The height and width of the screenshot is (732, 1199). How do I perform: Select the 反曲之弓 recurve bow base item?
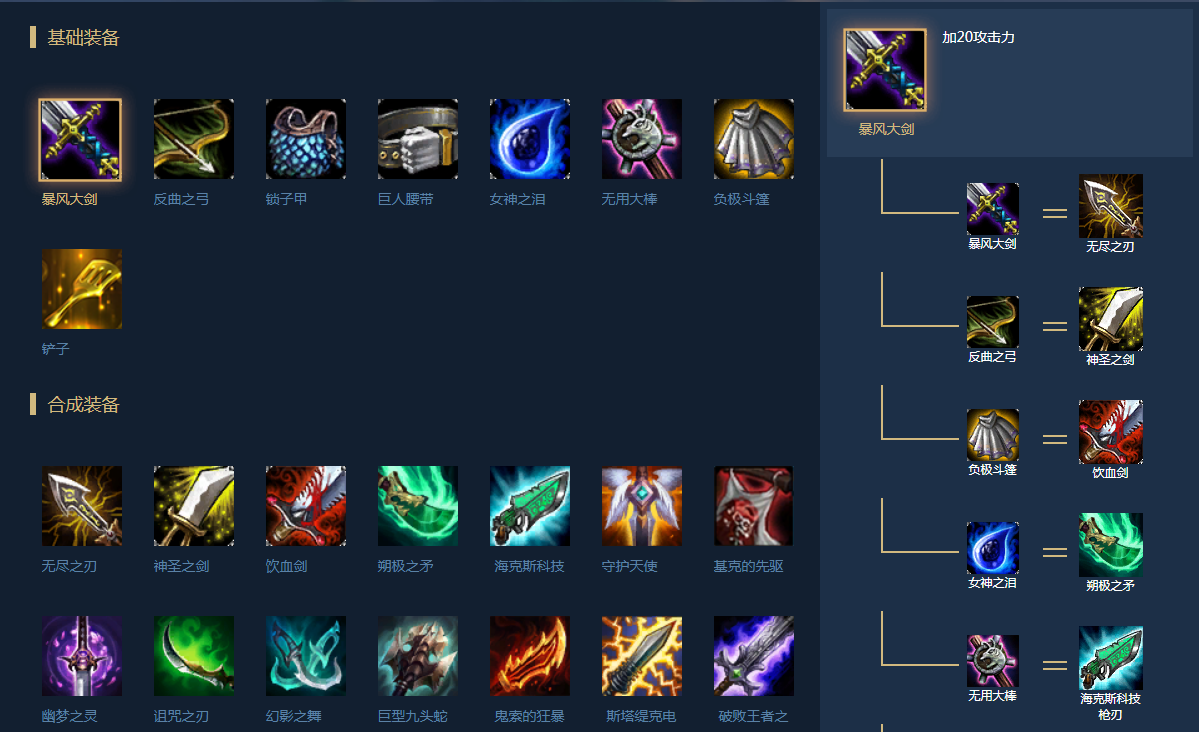pos(193,139)
